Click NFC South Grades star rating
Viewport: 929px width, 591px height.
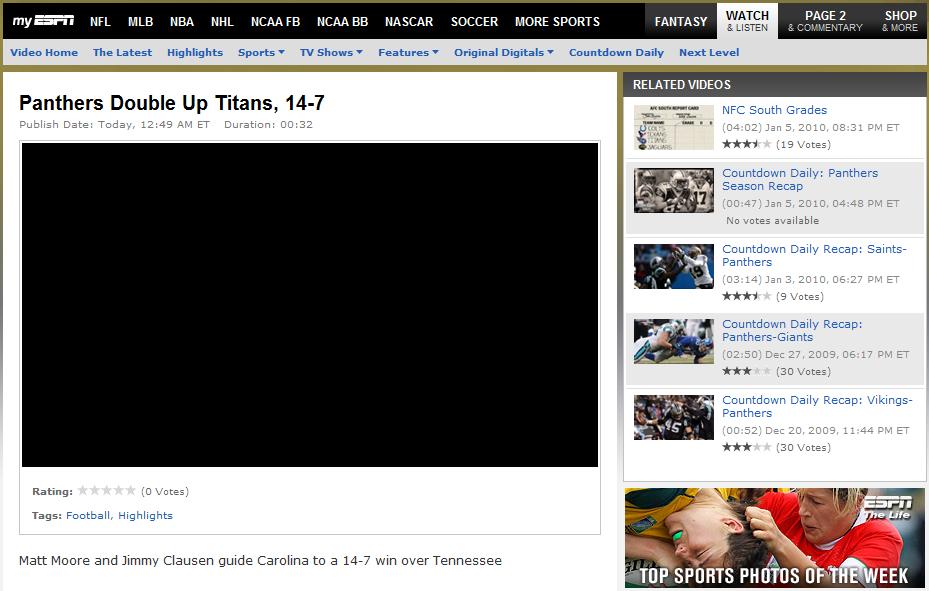(x=747, y=144)
